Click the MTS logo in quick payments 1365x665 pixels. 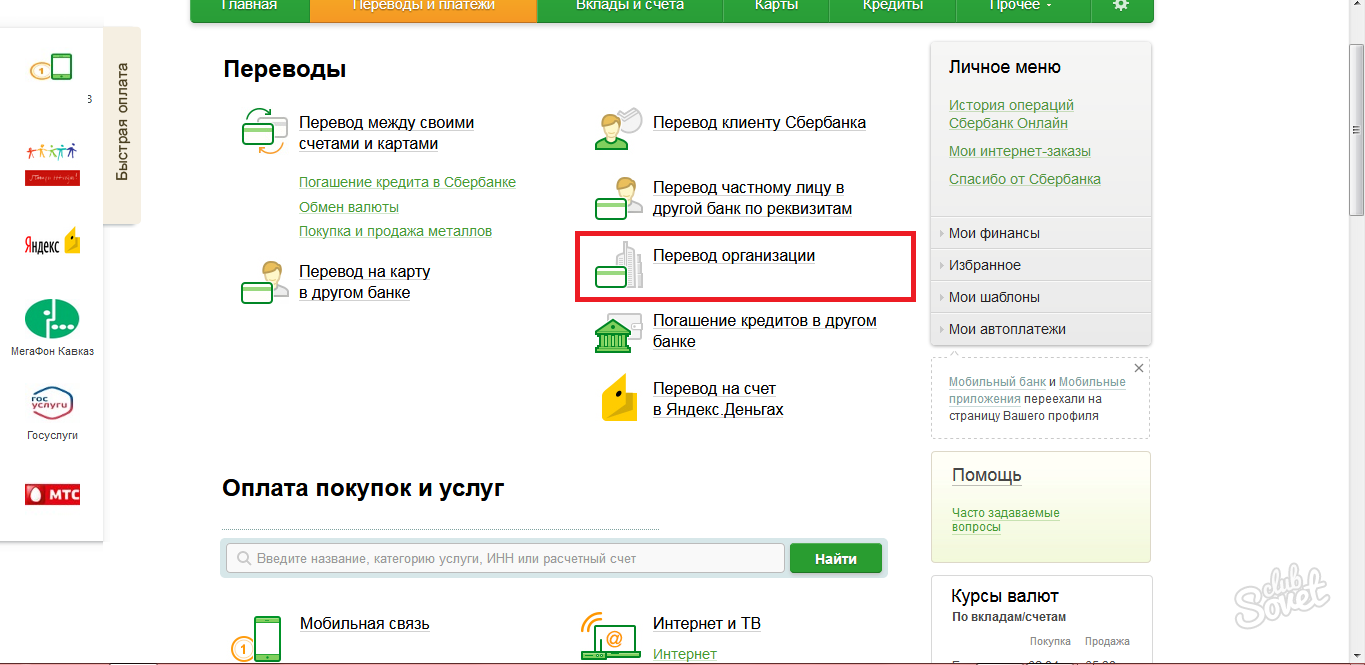(52, 494)
